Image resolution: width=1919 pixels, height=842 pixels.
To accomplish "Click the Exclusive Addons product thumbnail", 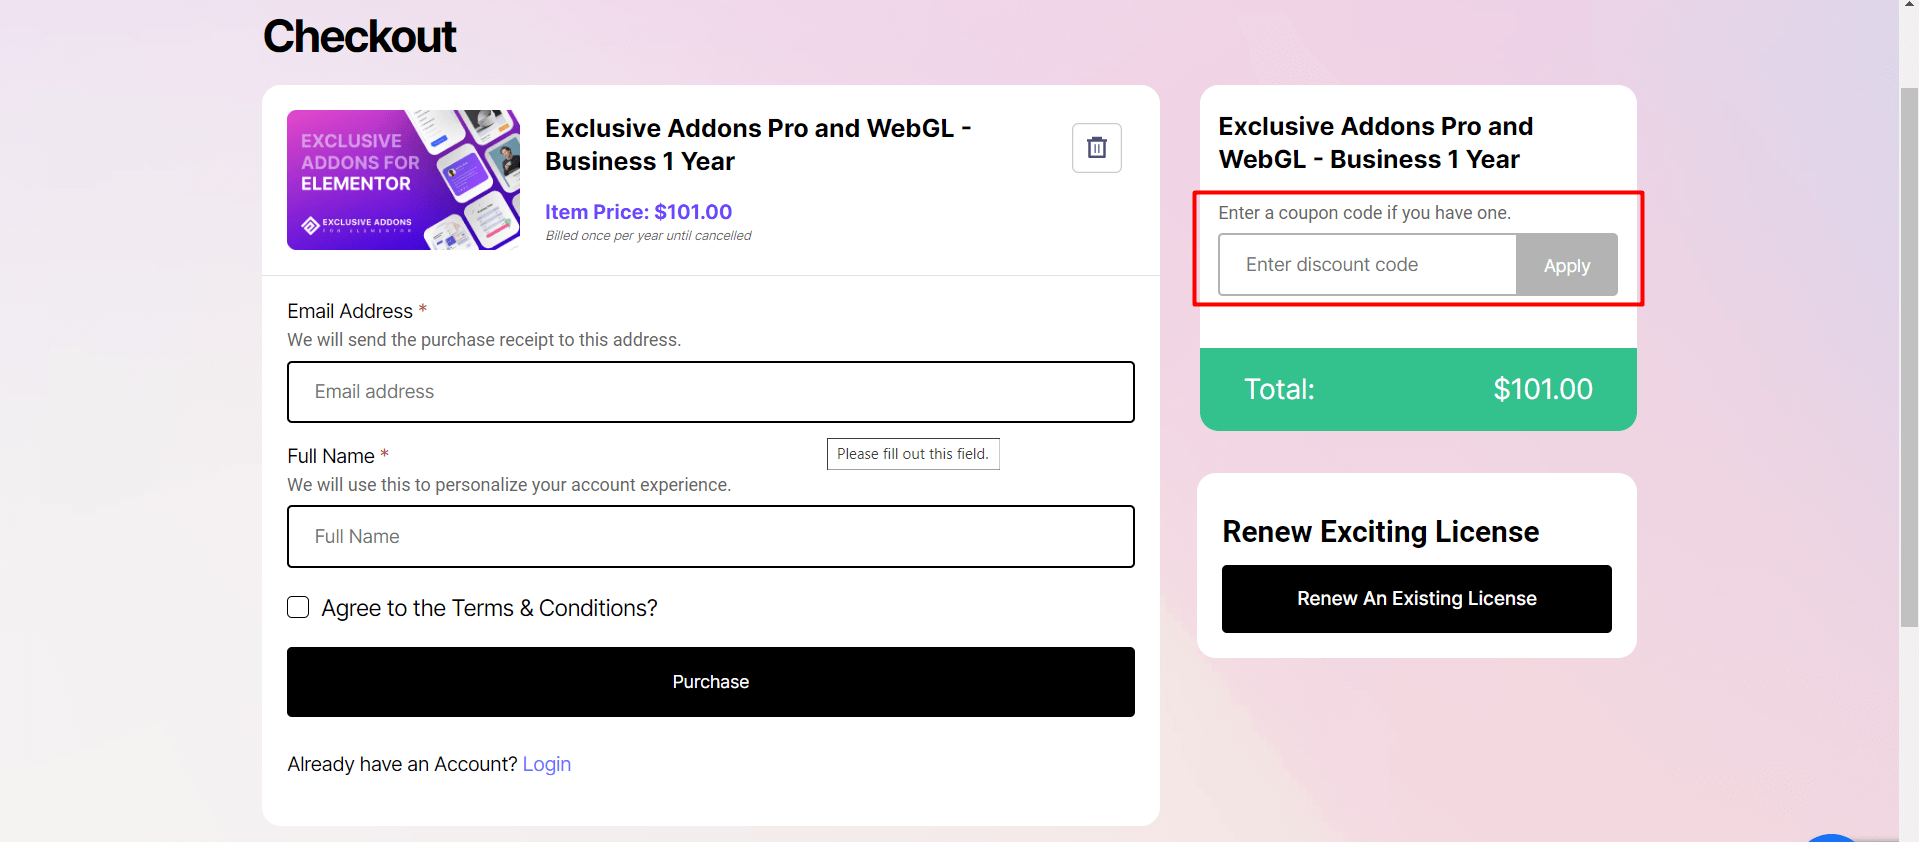I will tap(403, 180).
